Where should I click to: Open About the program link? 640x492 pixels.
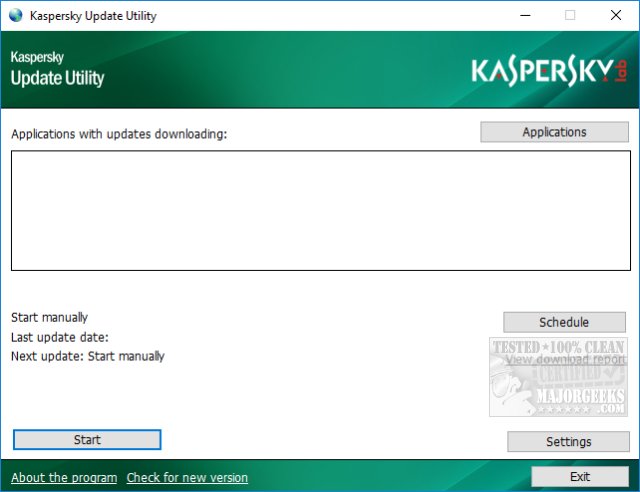coord(64,477)
